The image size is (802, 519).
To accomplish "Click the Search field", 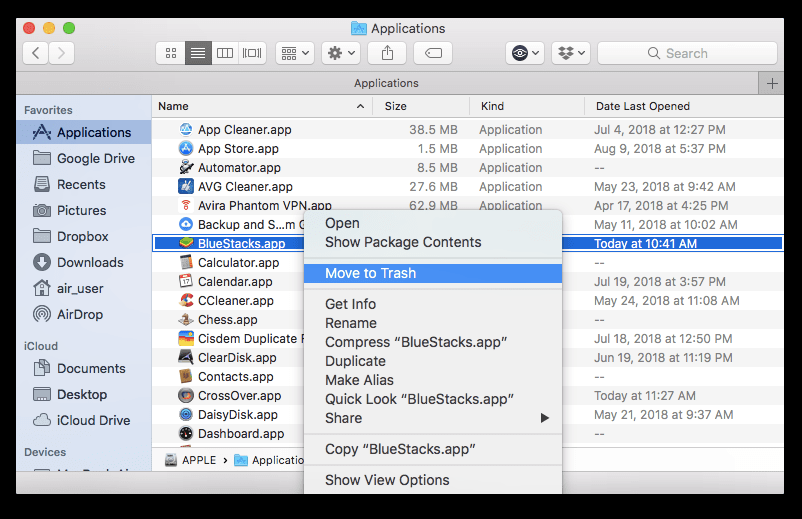I will [687, 53].
